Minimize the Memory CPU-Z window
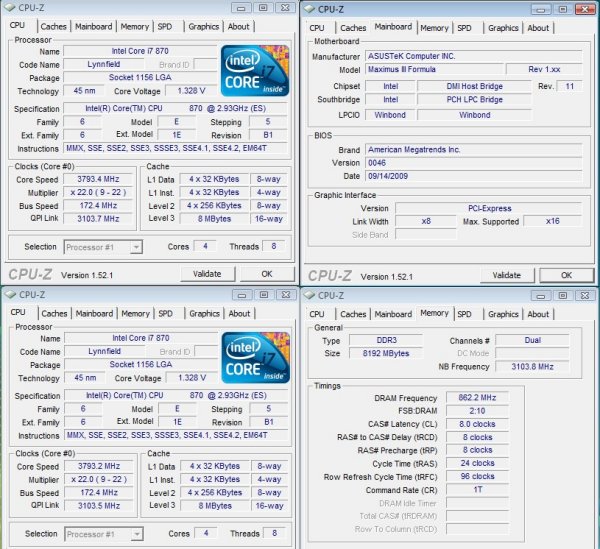This screenshot has height=549, width=600. [541, 295]
